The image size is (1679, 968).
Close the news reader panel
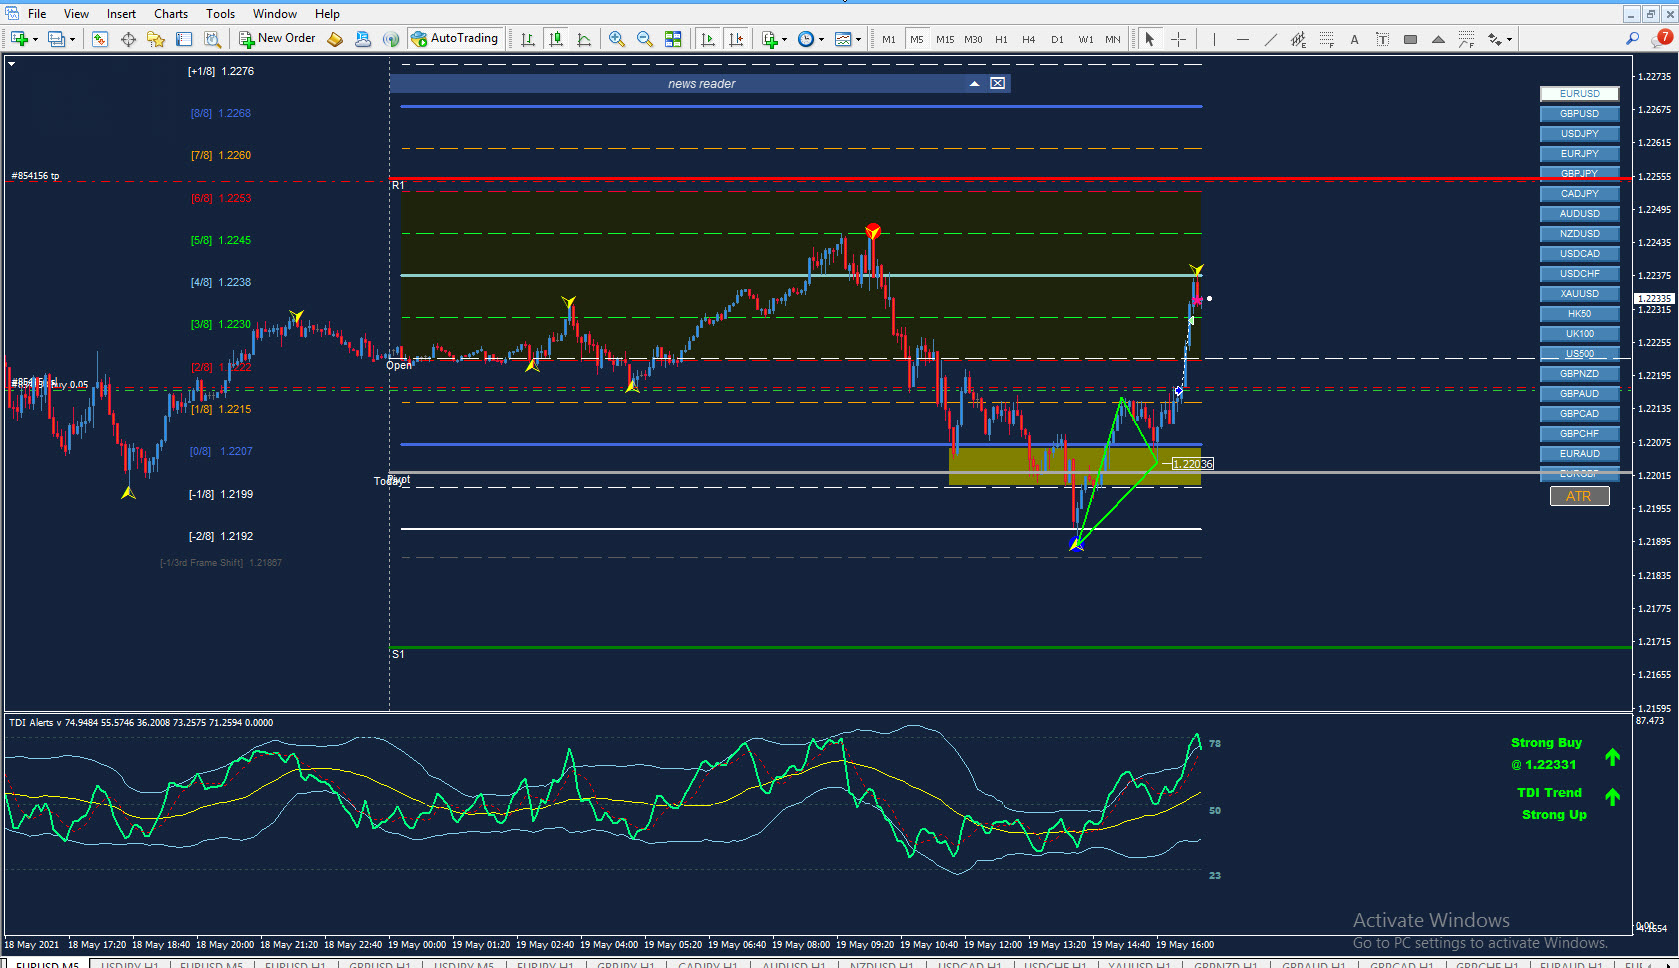998,84
